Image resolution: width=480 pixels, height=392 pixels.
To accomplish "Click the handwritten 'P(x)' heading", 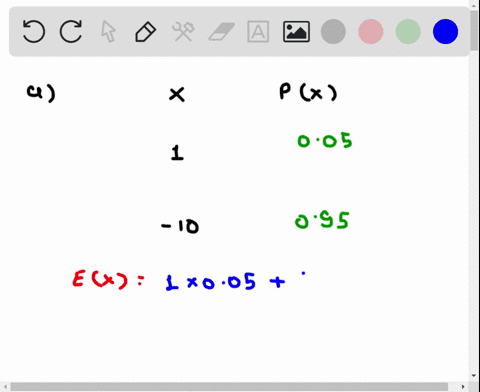I will pos(308,92).
